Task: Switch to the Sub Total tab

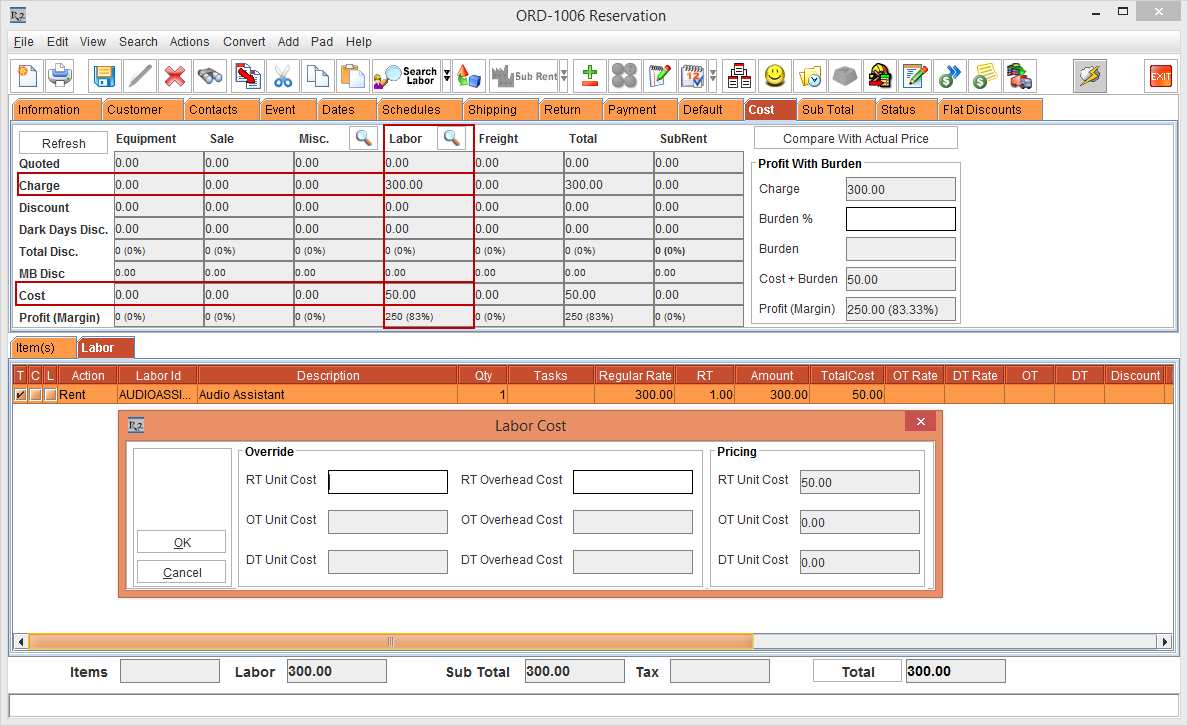Action: point(827,110)
